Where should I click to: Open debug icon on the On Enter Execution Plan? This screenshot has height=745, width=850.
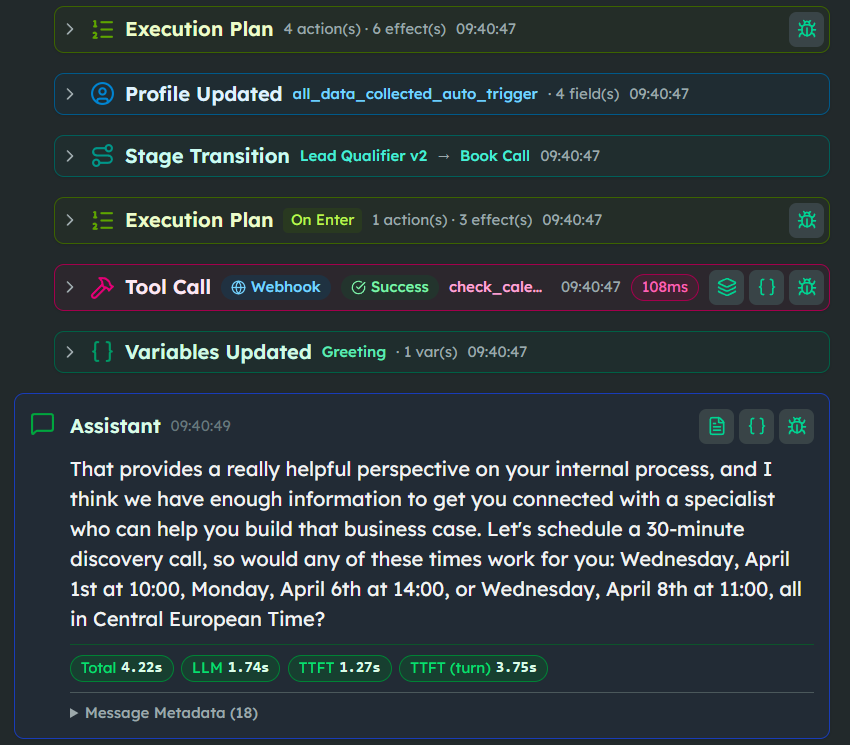pos(807,220)
